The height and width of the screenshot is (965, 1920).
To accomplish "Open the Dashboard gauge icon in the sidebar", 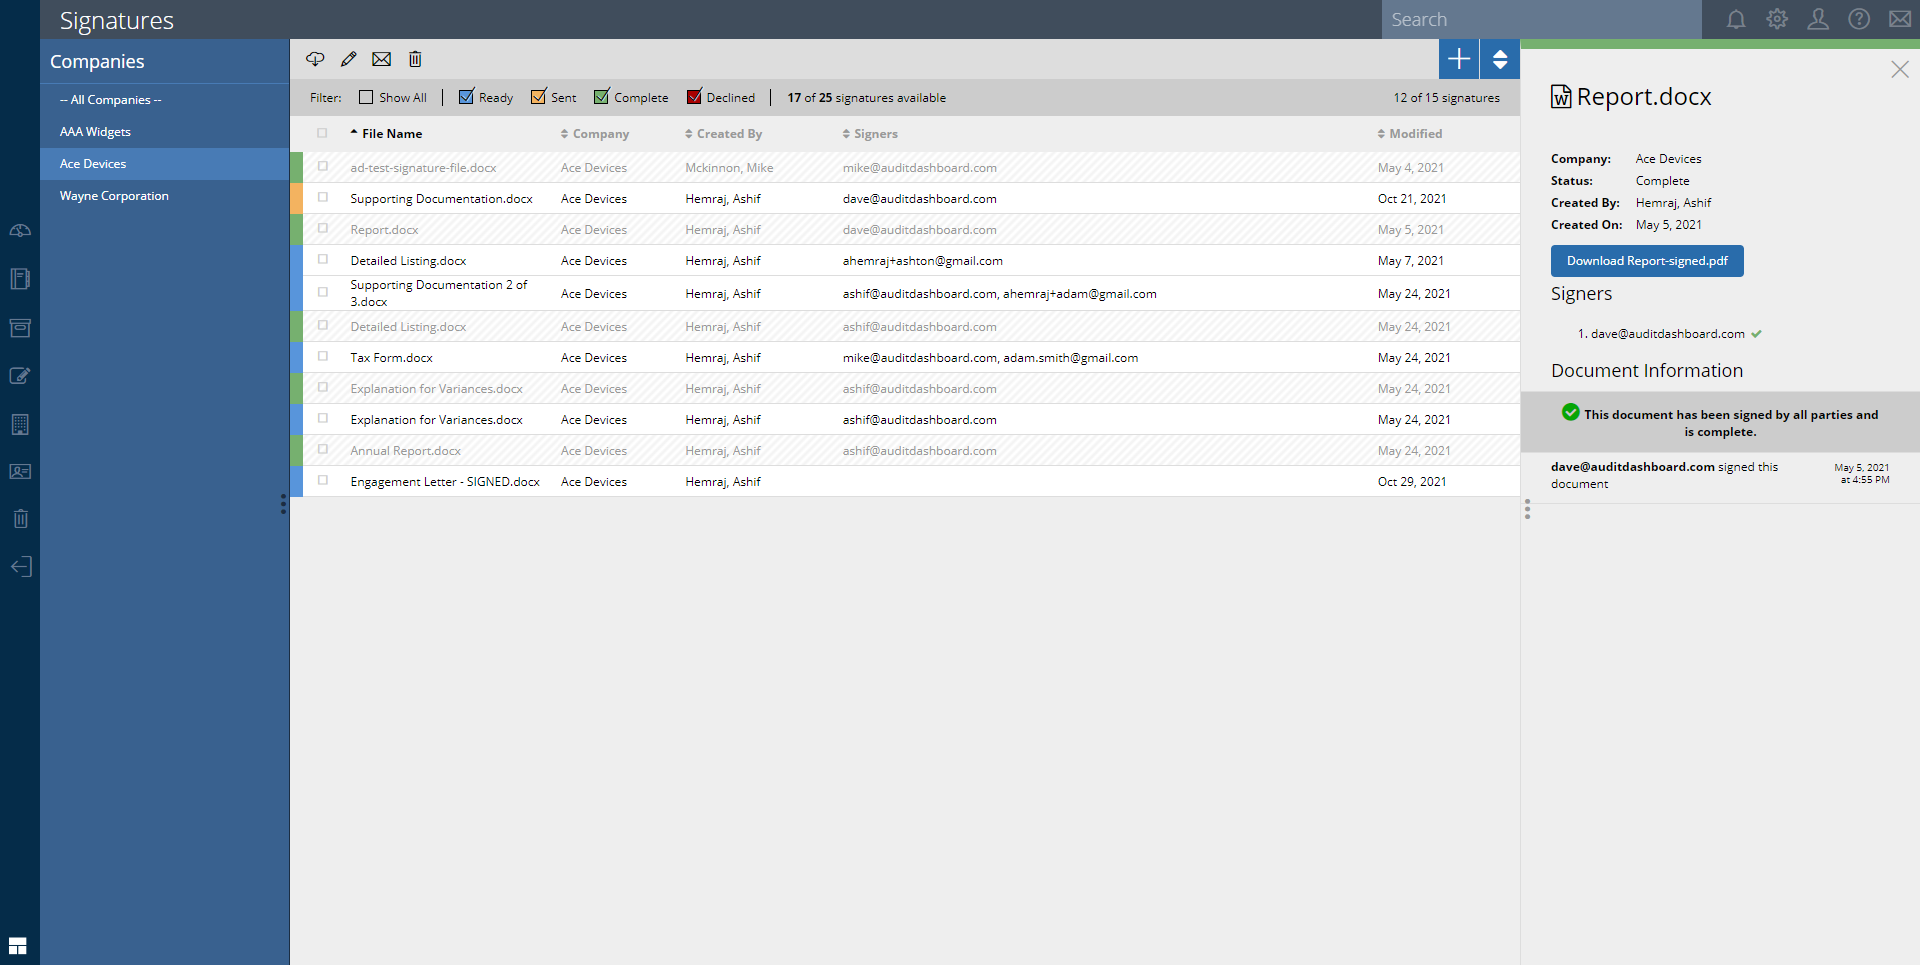I will 20,230.
